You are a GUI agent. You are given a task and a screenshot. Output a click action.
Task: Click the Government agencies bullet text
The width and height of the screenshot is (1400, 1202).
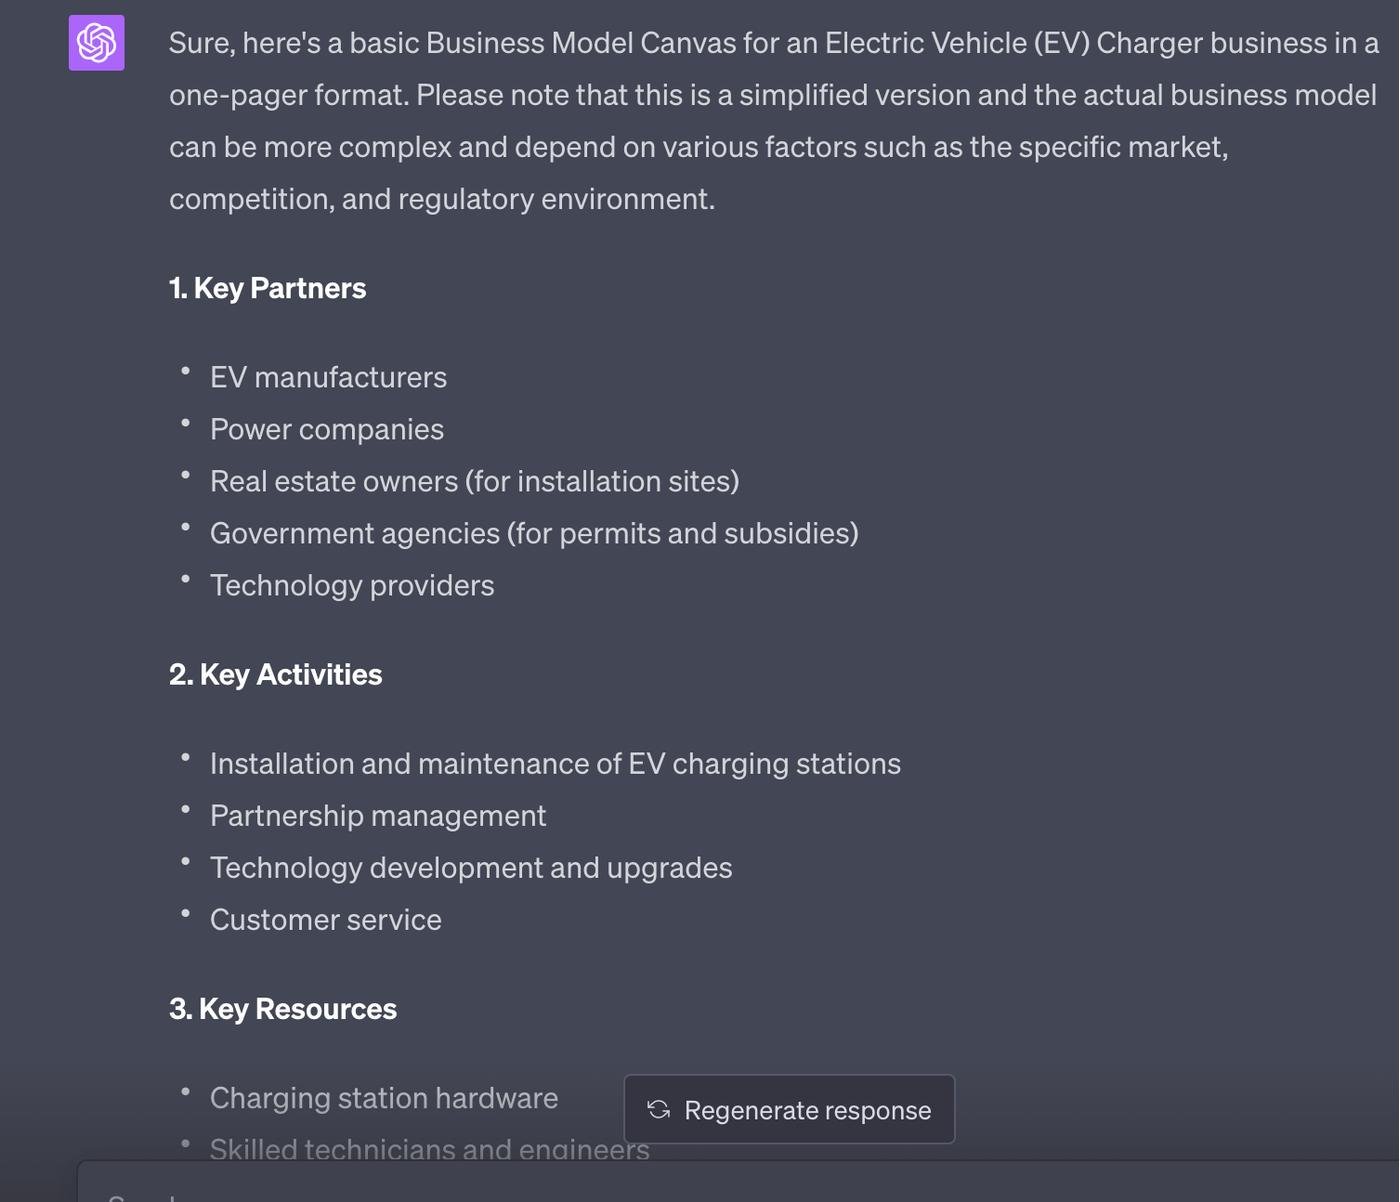pos(533,533)
